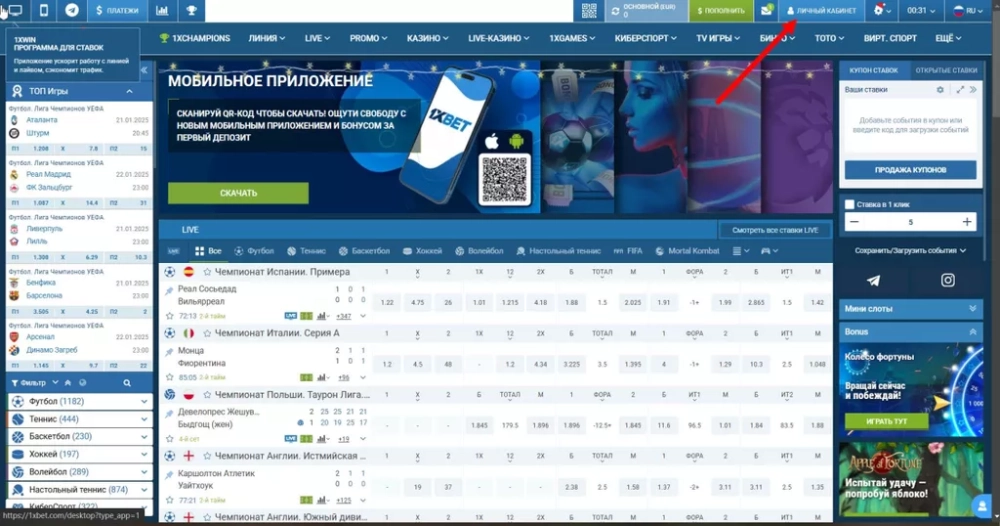The height and width of the screenshot is (526, 1000).
Task: Open the 00:31 time dropdown
Action: pyautogui.click(x=921, y=10)
